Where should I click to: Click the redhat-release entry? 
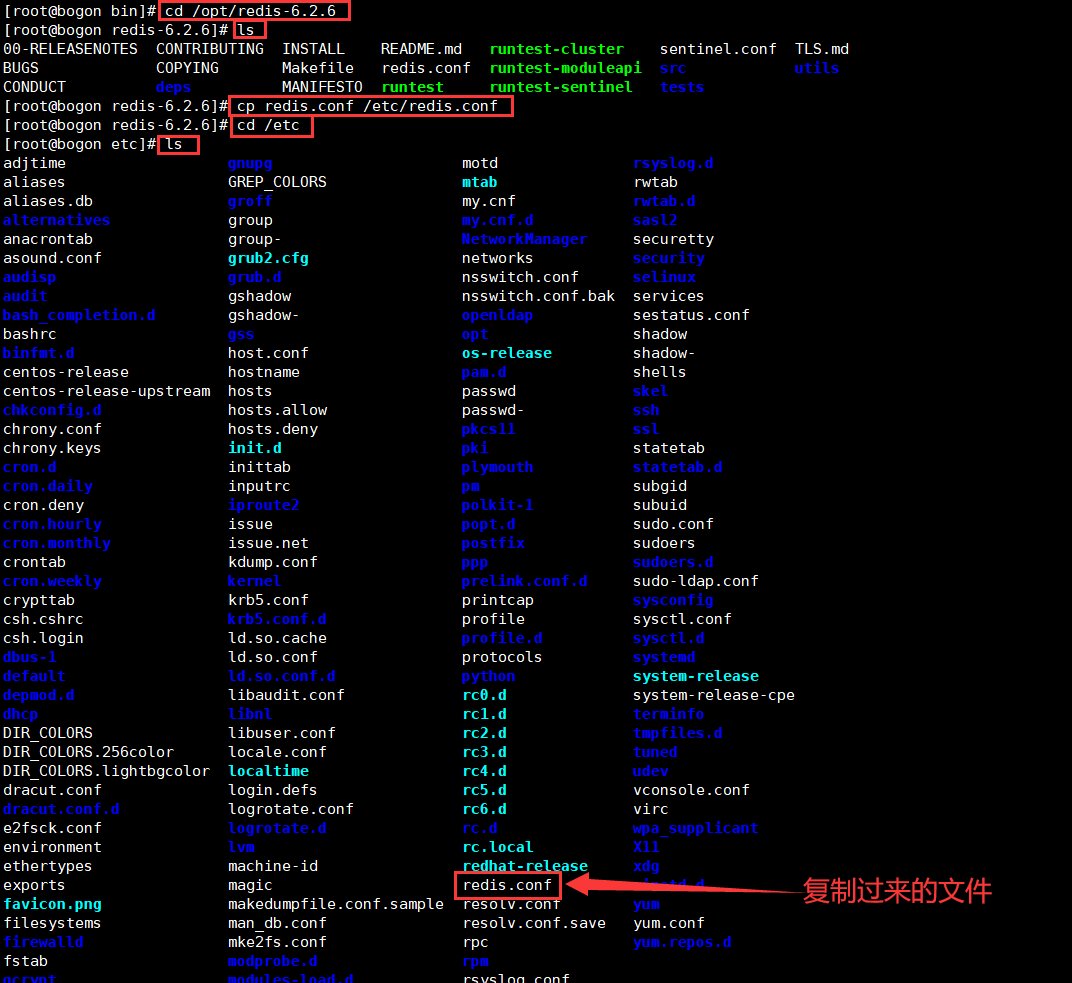click(525, 866)
